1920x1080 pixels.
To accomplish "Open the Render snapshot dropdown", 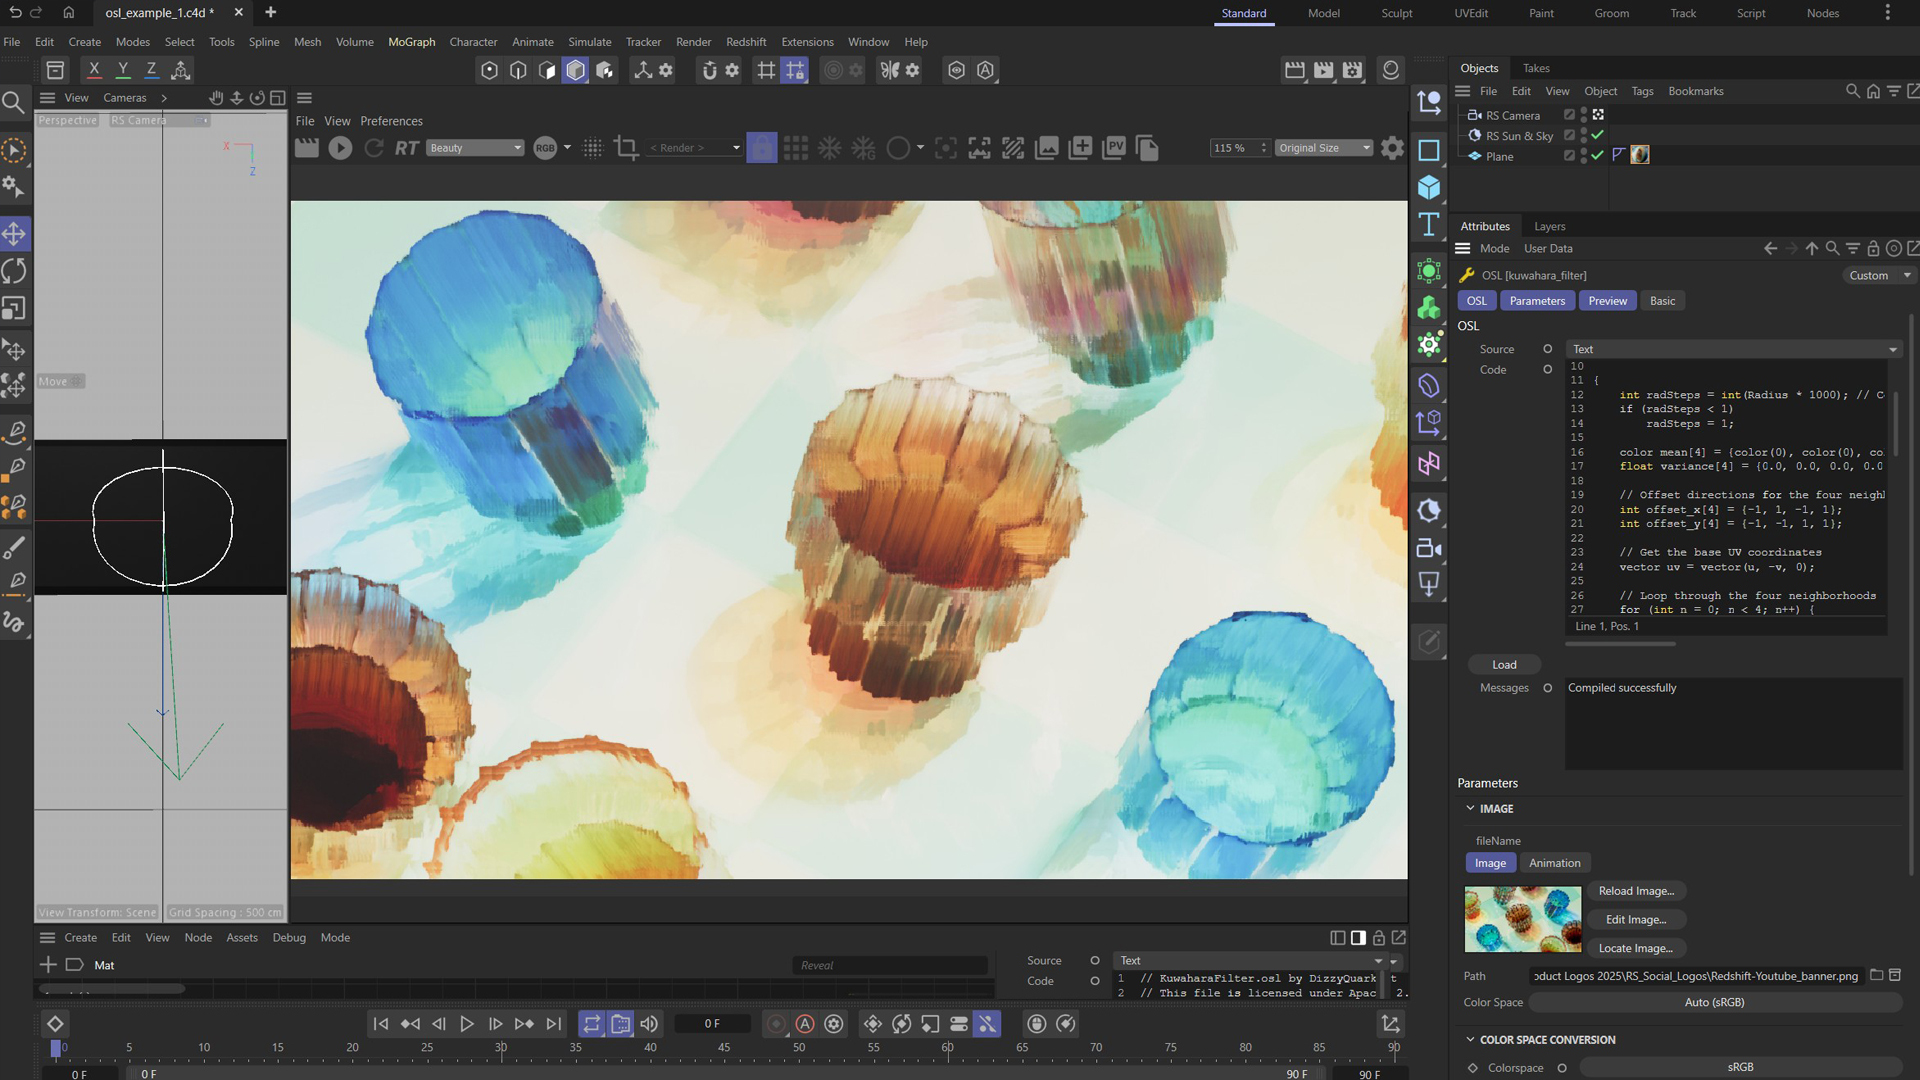I will coord(695,148).
